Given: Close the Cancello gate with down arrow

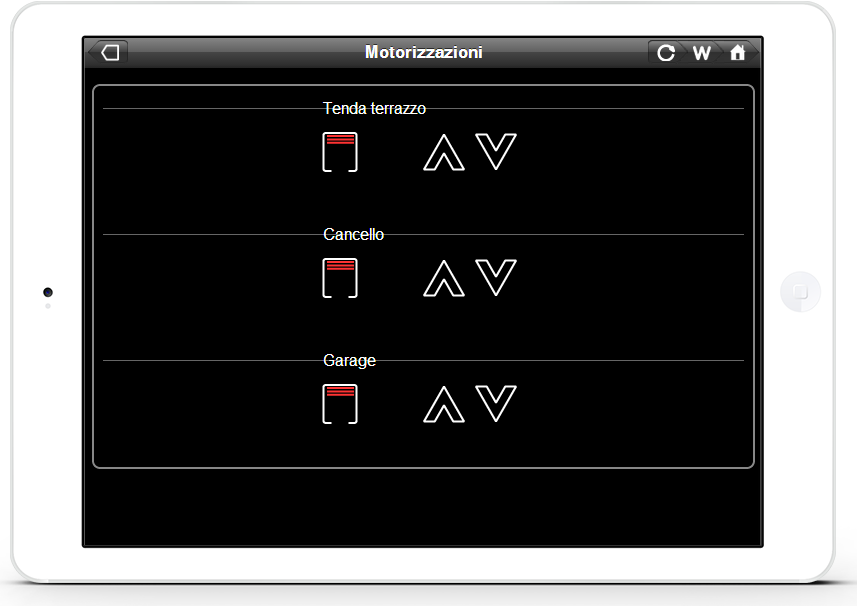Looking at the screenshot, I should coord(496,278).
